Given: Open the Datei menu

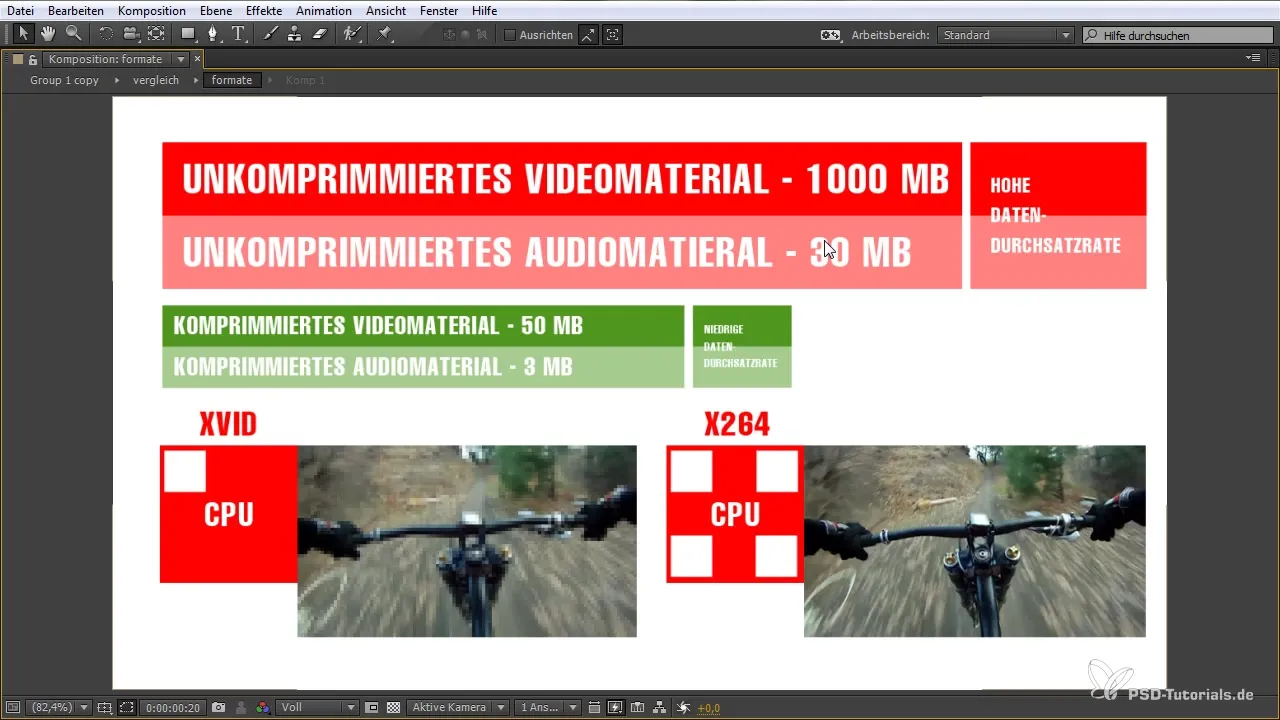Looking at the screenshot, I should click(20, 10).
